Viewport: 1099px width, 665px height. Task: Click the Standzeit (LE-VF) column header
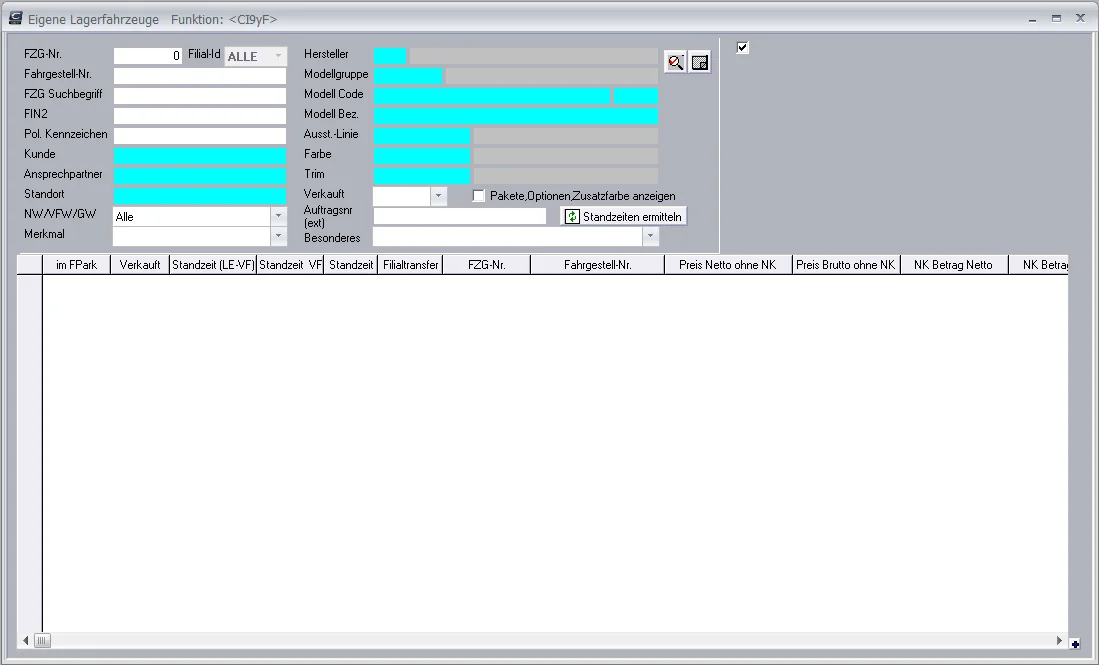[x=213, y=265]
